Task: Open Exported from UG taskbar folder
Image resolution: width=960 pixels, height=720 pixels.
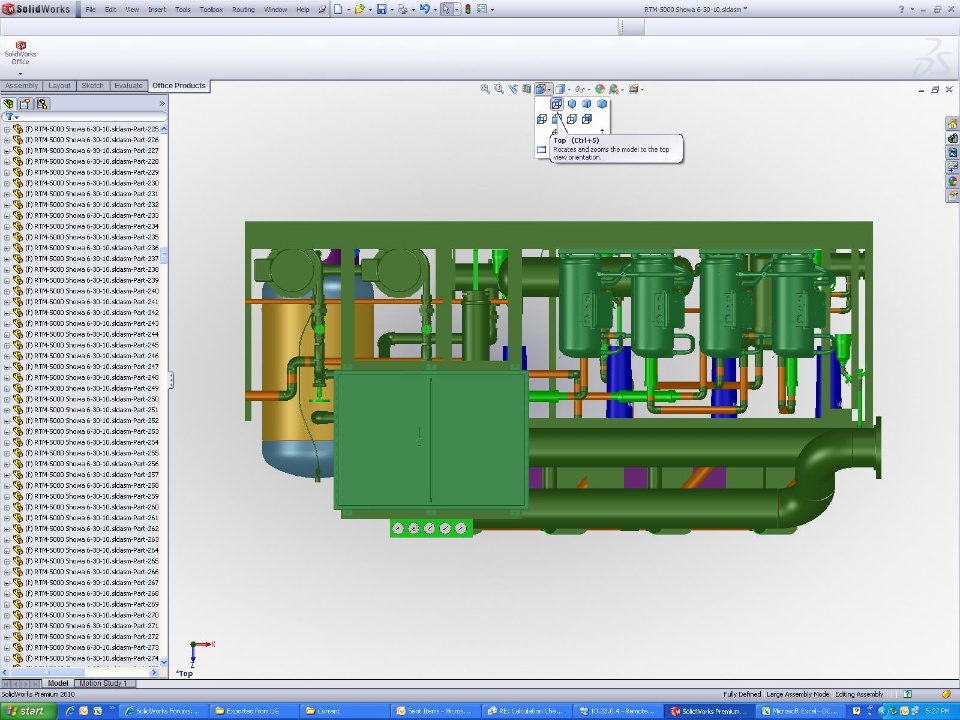Action: coord(254,711)
